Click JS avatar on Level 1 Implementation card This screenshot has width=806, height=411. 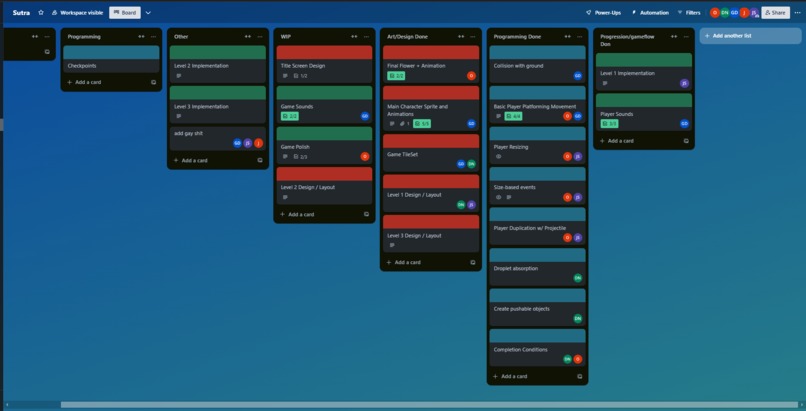pos(684,83)
